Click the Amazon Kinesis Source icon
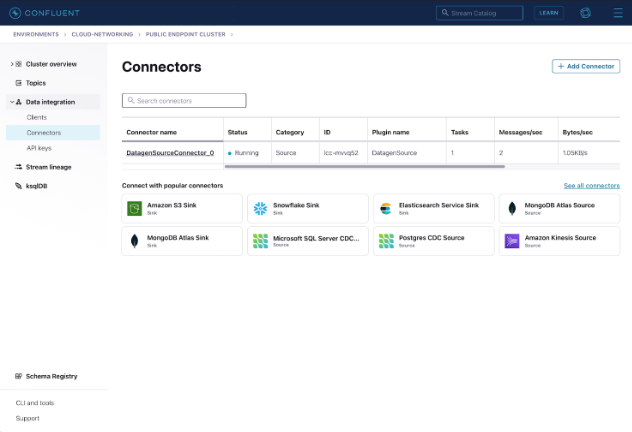 [x=512, y=241]
